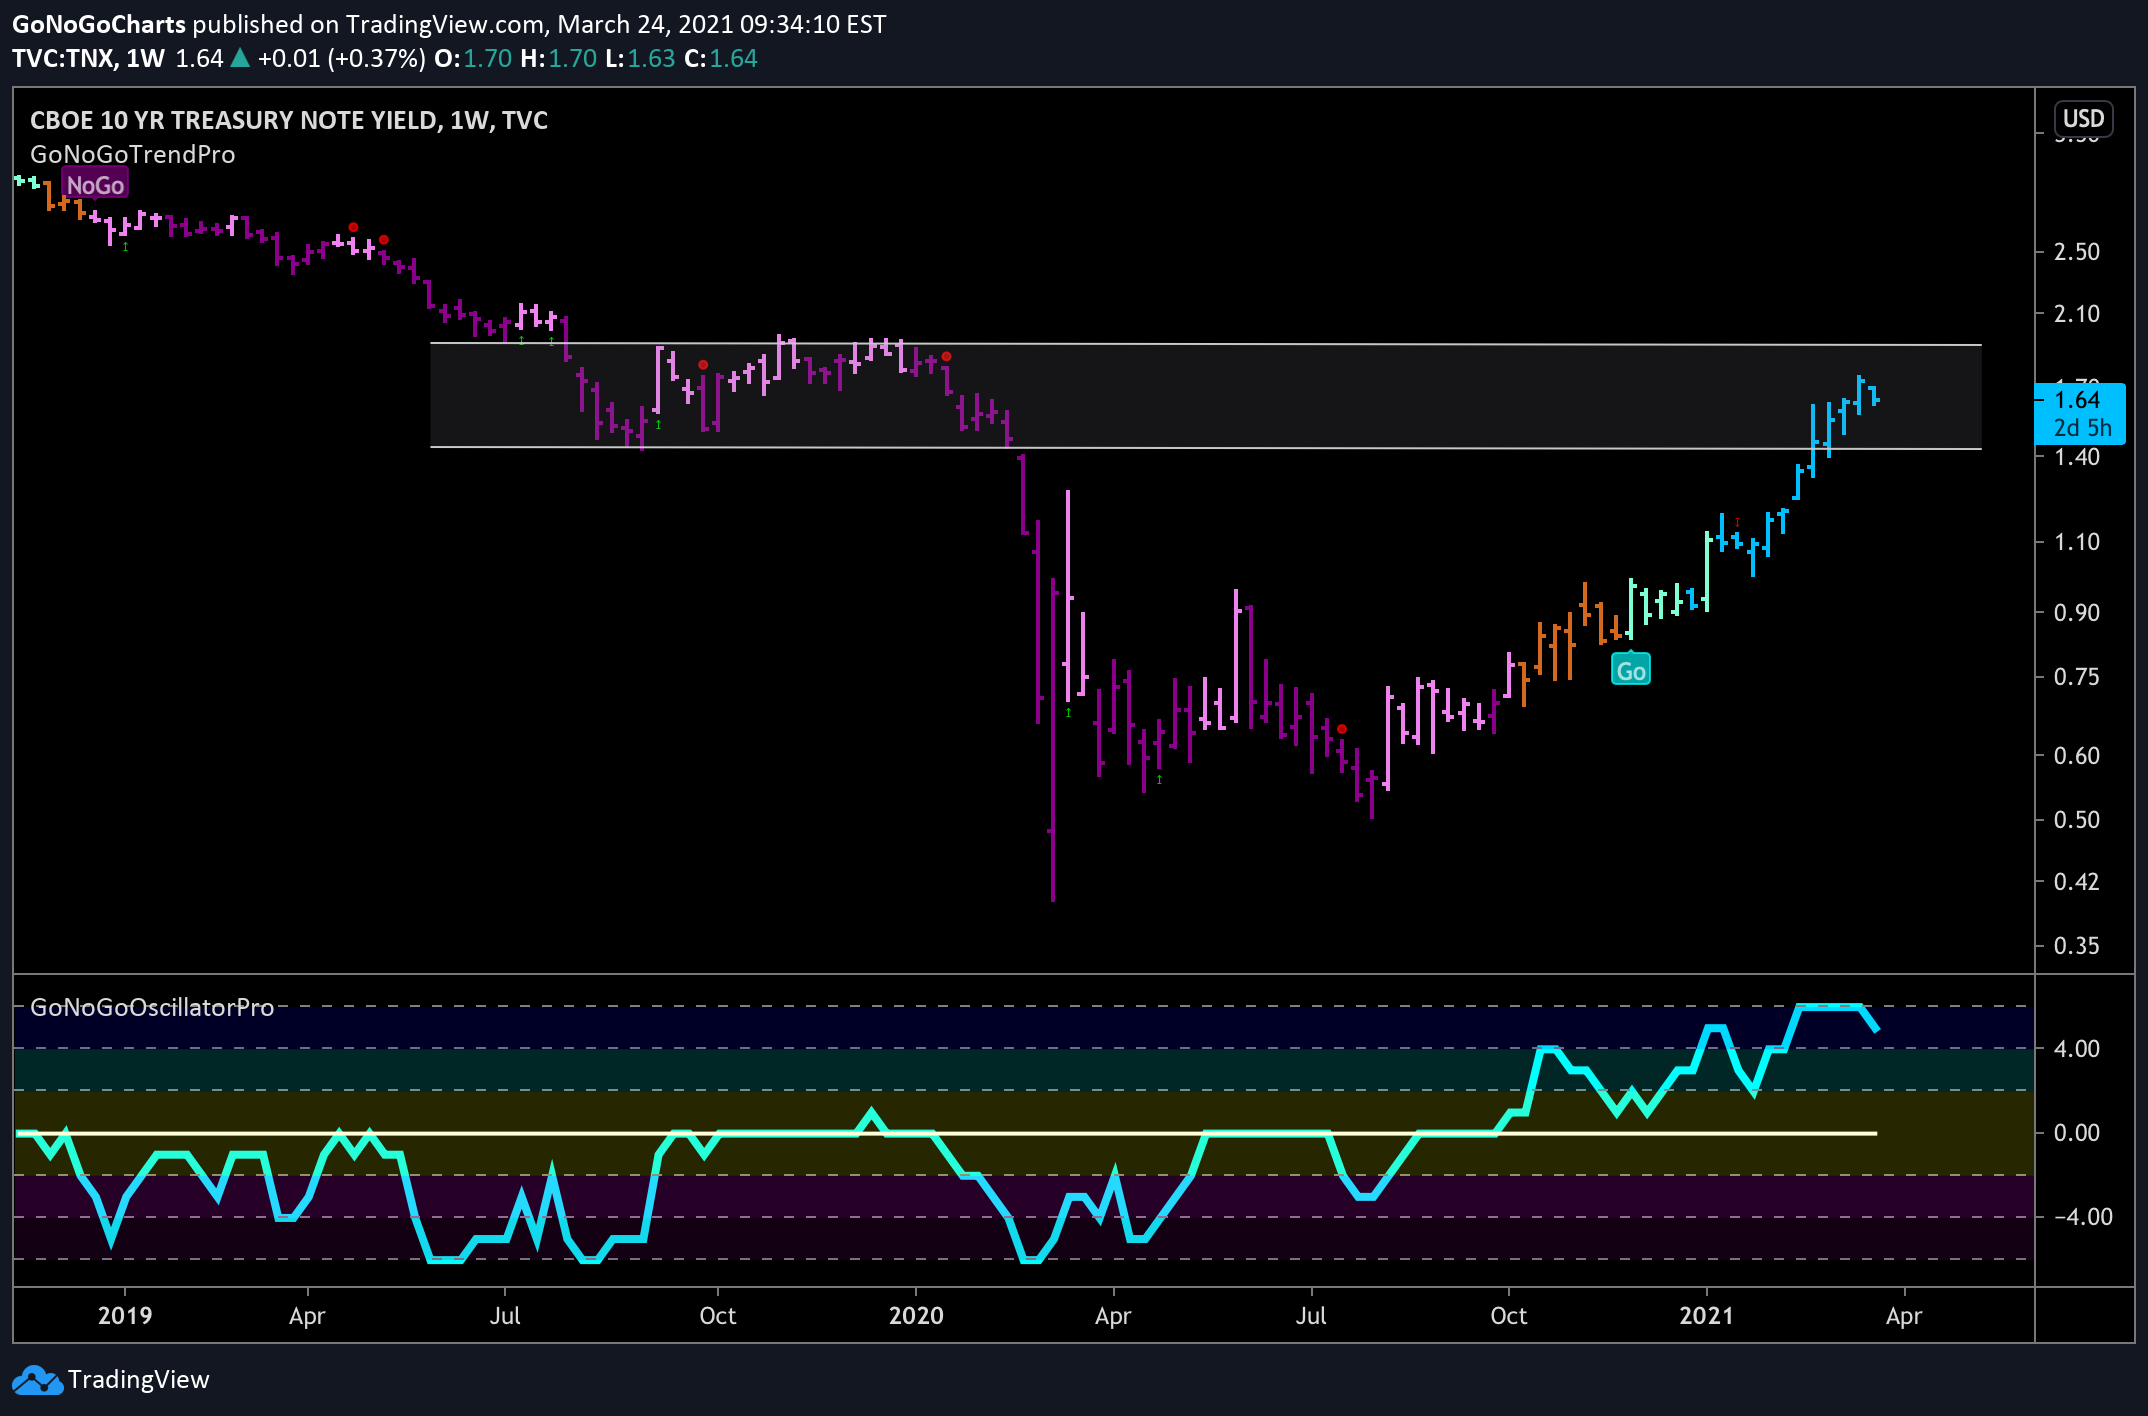
Task: Click the C:1.64 close value
Action: tap(721, 58)
